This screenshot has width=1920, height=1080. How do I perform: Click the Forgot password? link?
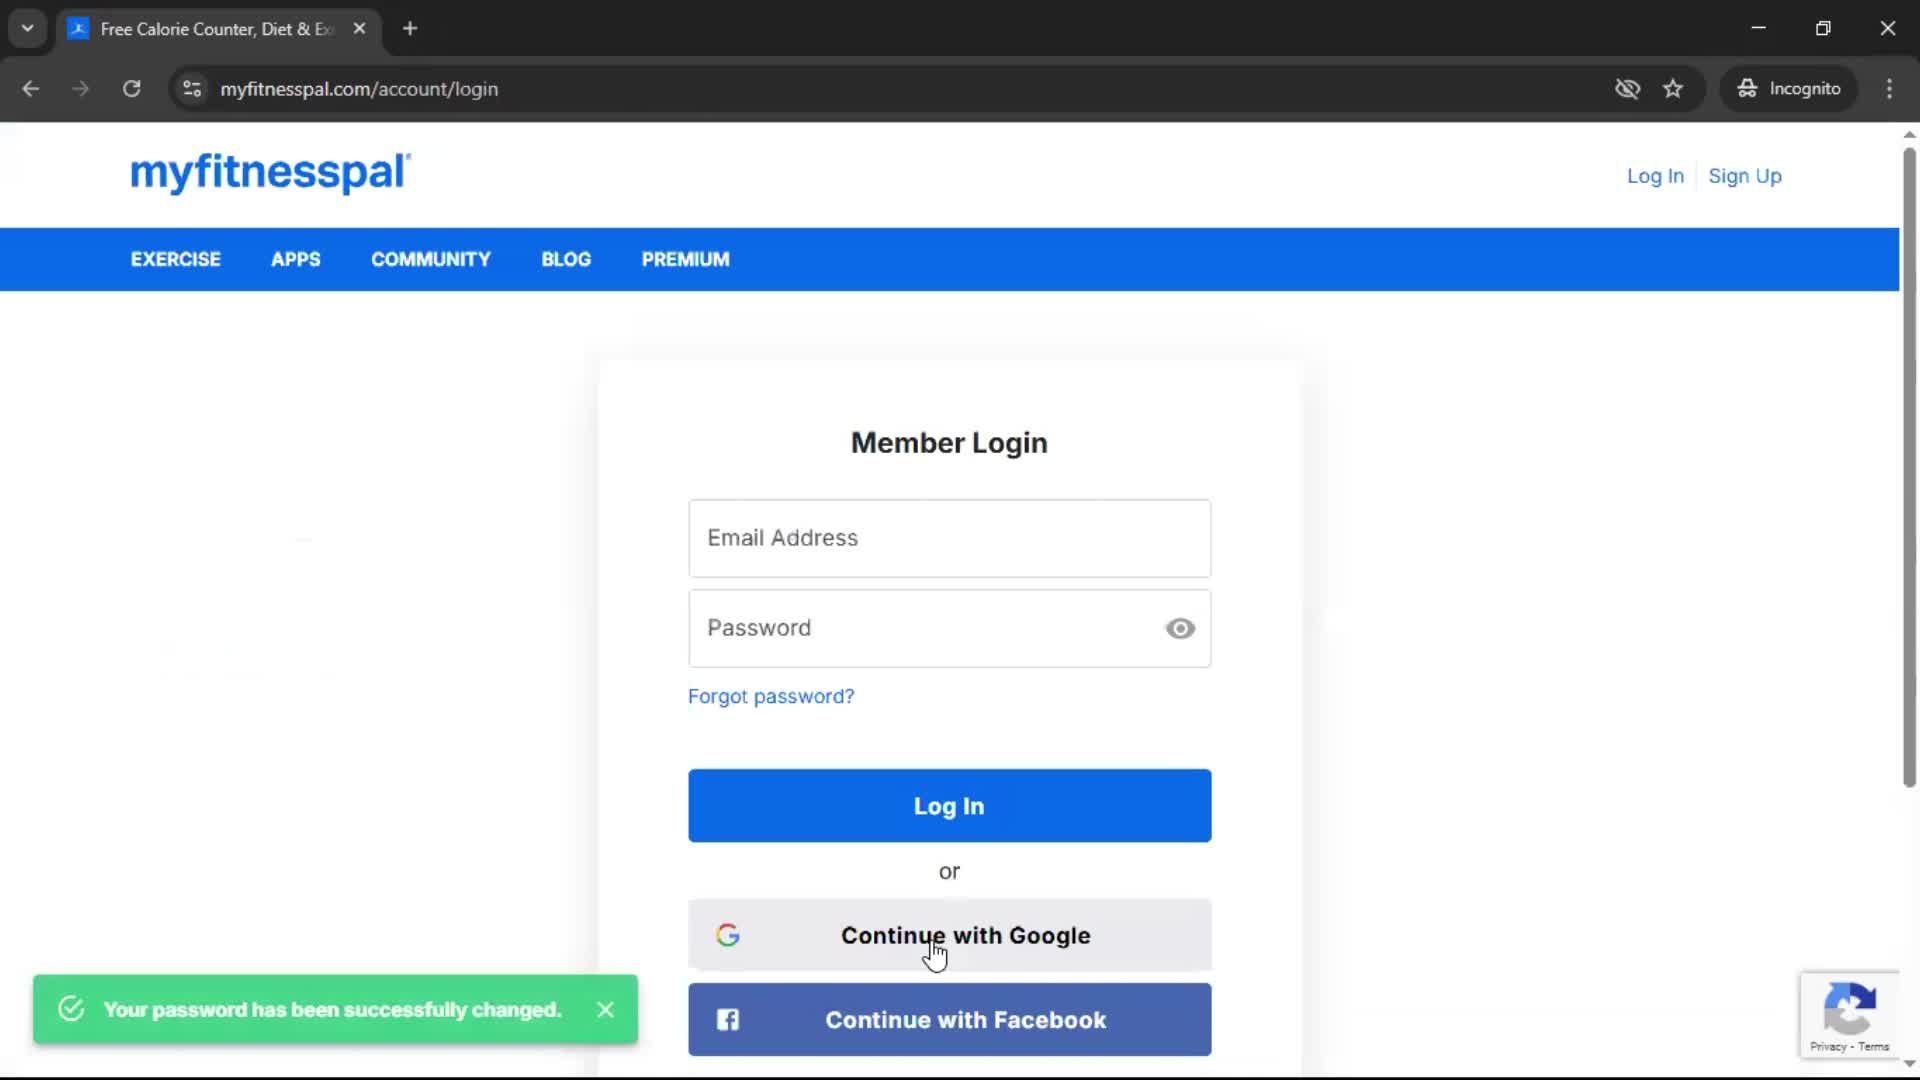(771, 696)
